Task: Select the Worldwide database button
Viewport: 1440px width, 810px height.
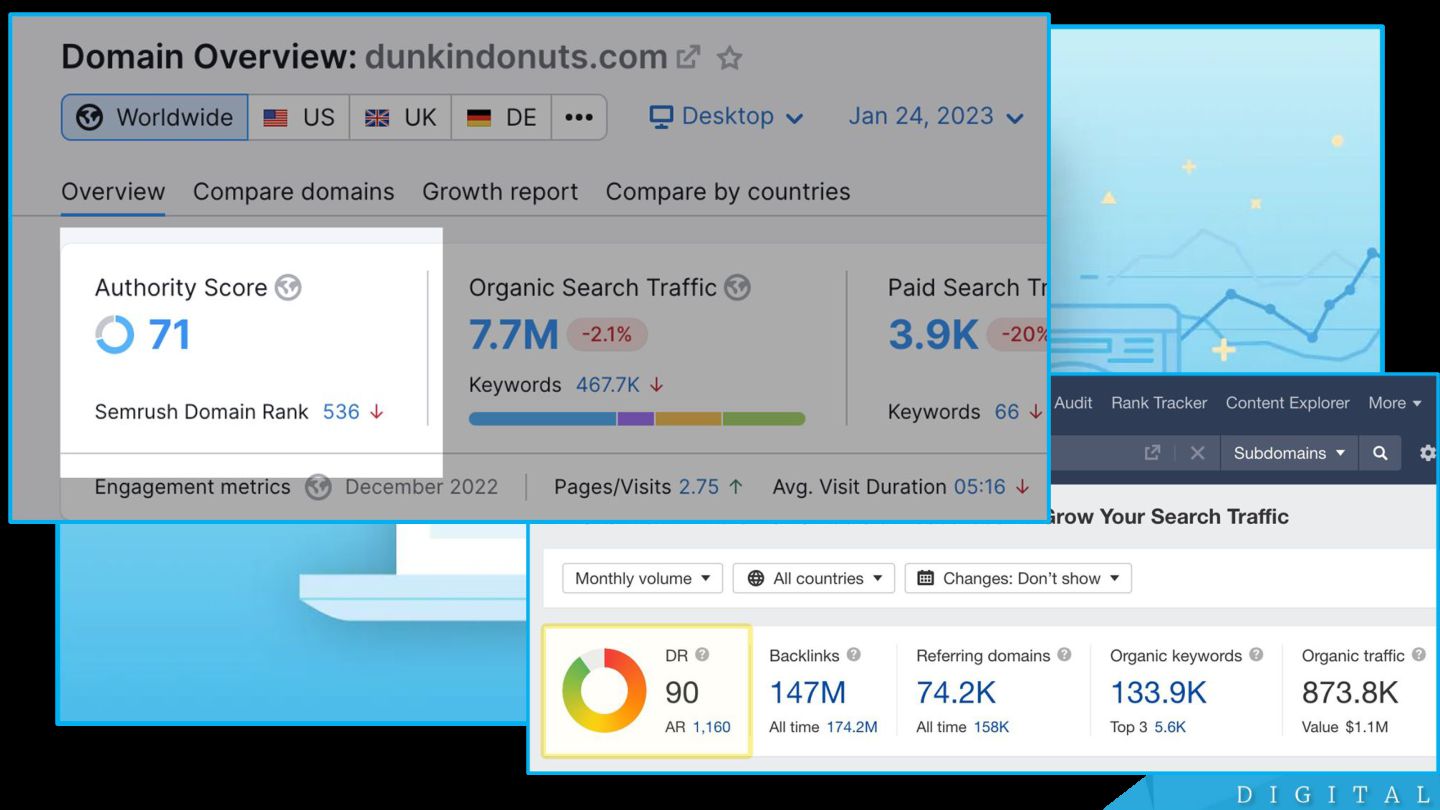Action: [x=155, y=117]
